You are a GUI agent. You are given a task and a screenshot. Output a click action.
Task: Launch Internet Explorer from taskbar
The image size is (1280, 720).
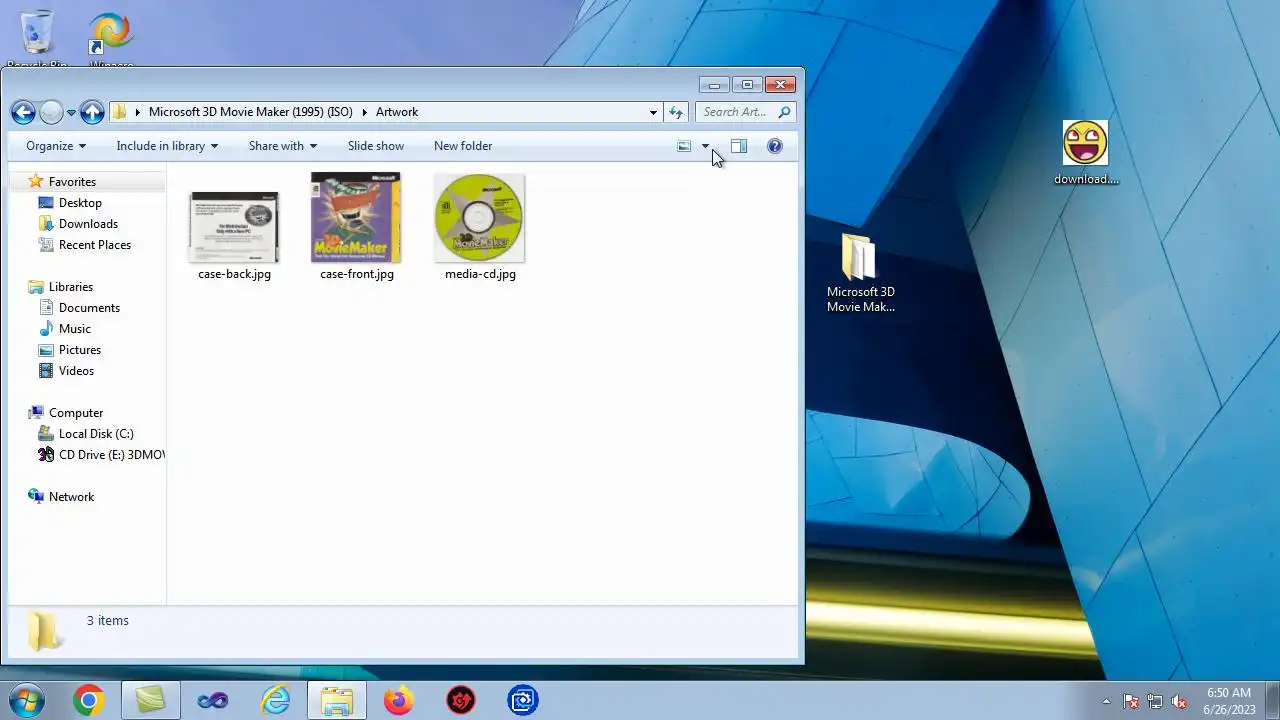pos(275,701)
